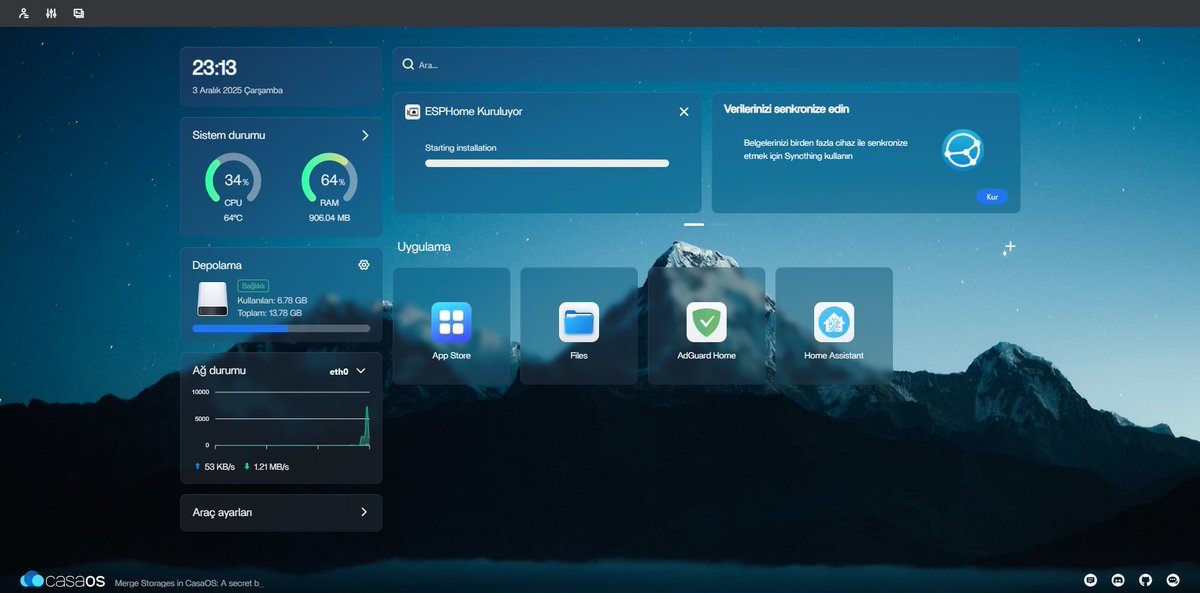The image size is (1200, 593).
Task: Open the user account icon
Action: click(24, 14)
